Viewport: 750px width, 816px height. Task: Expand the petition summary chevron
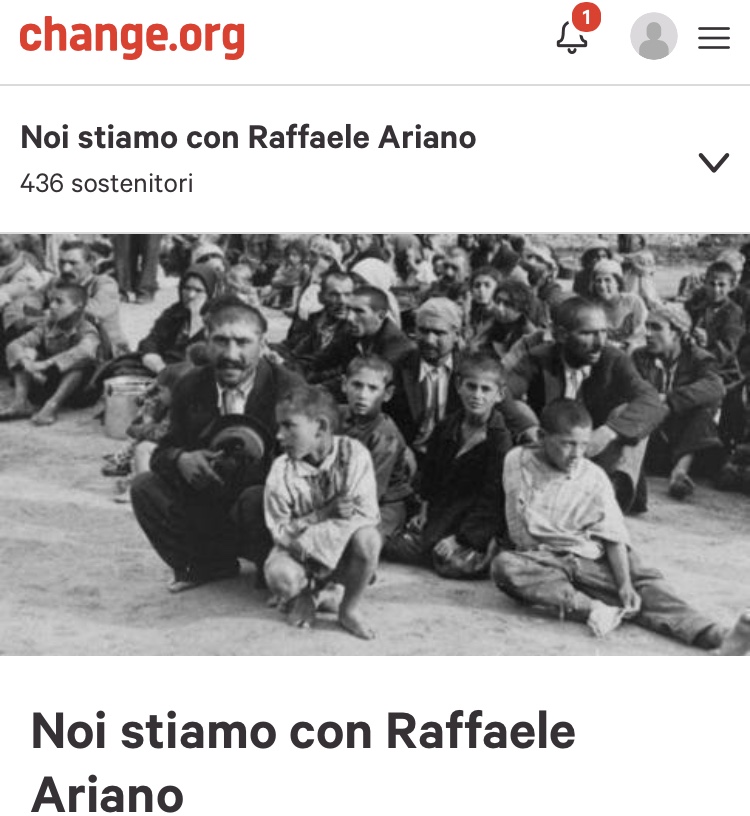pos(714,162)
